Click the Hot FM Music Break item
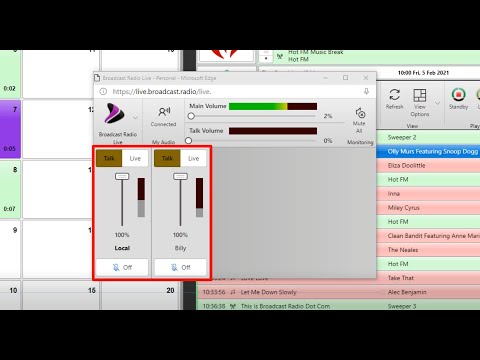The height and width of the screenshot is (360, 480). (x=315, y=52)
